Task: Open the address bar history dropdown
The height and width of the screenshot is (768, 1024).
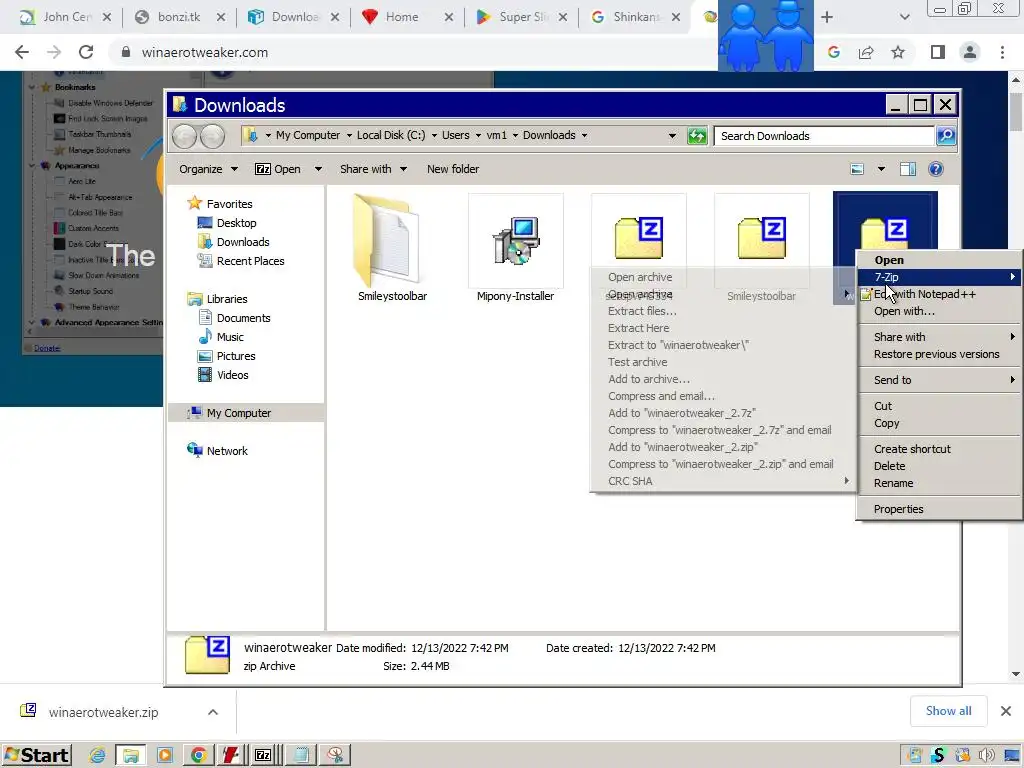Action: [x=672, y=136]
